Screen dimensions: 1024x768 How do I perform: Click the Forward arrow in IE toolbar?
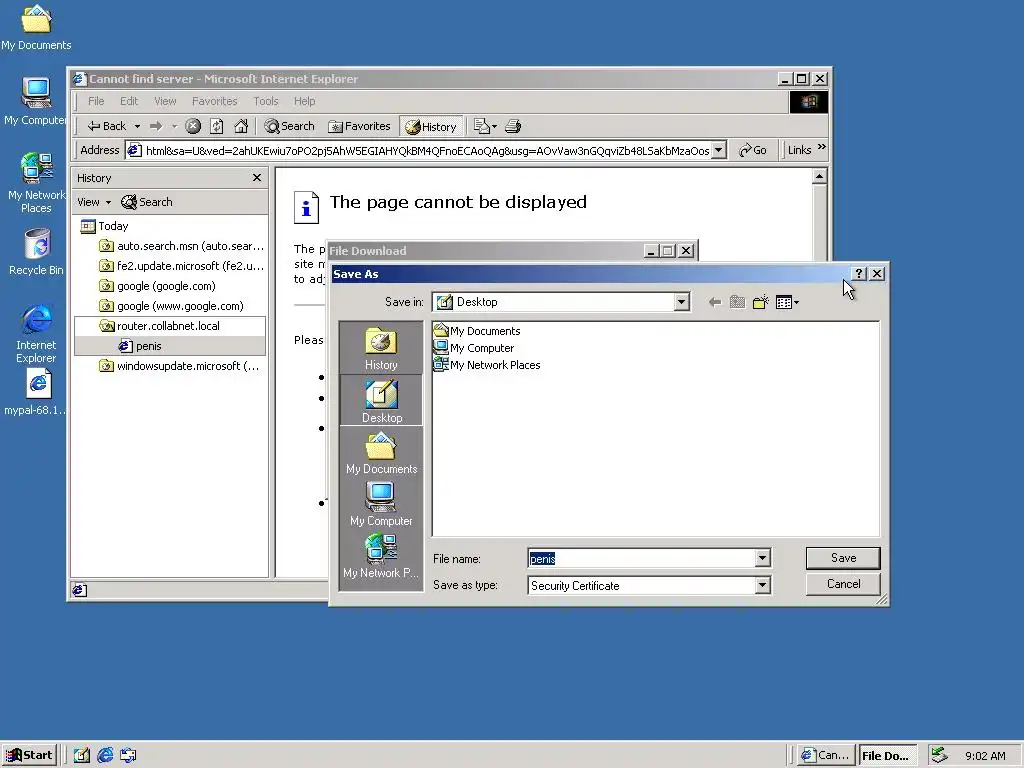tap(155, 126)
